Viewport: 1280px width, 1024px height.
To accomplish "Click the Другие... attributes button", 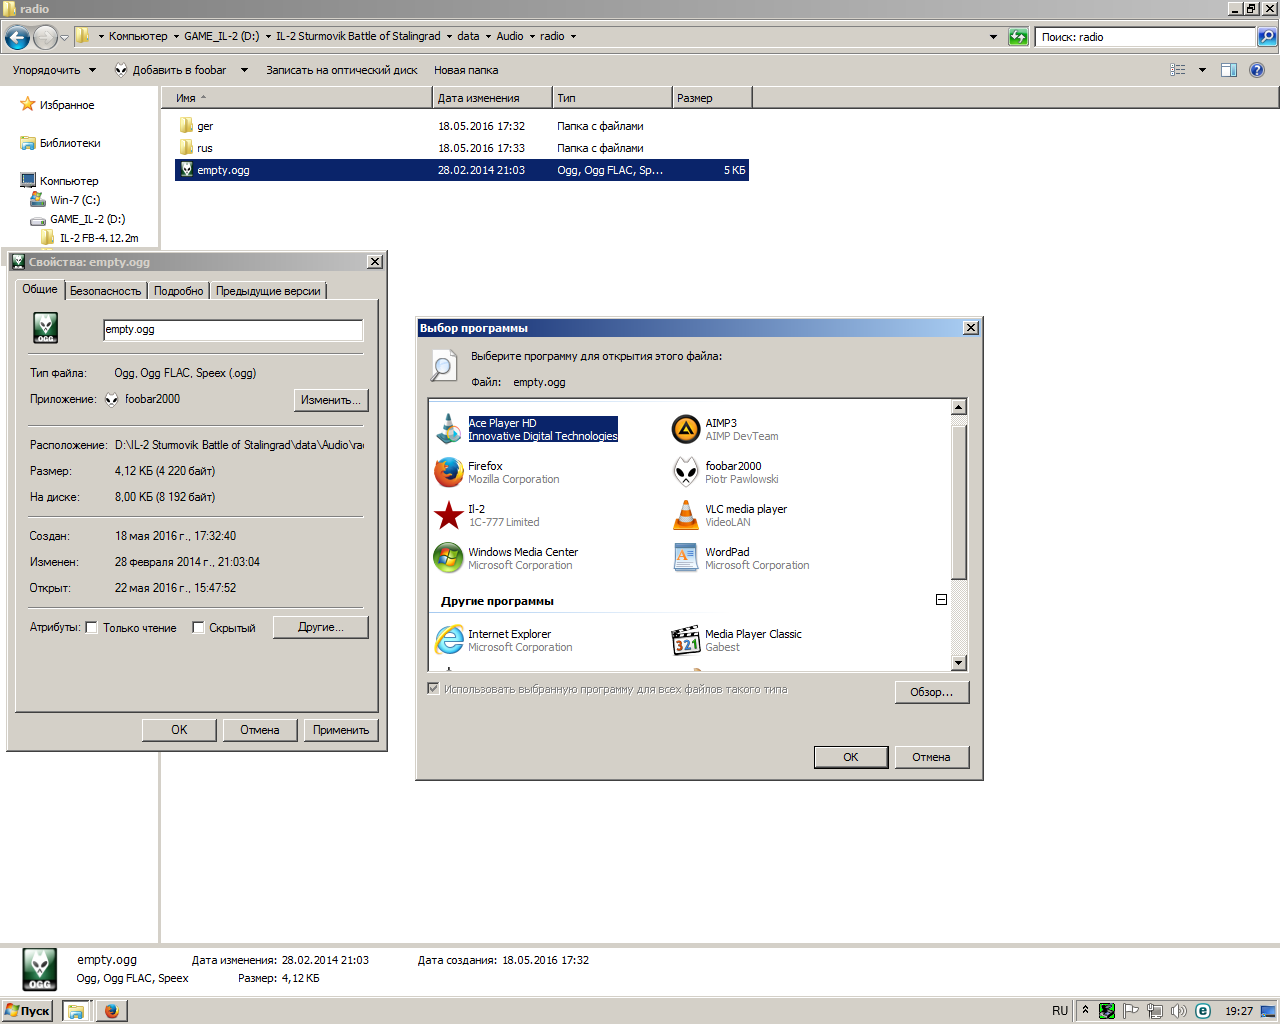I will [321, 627].
